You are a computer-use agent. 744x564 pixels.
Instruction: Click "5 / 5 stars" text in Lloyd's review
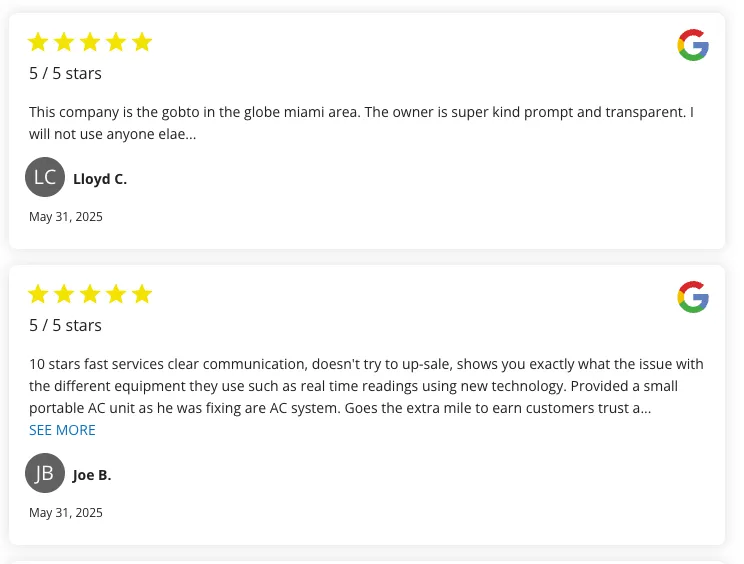(x=65, y=73)
